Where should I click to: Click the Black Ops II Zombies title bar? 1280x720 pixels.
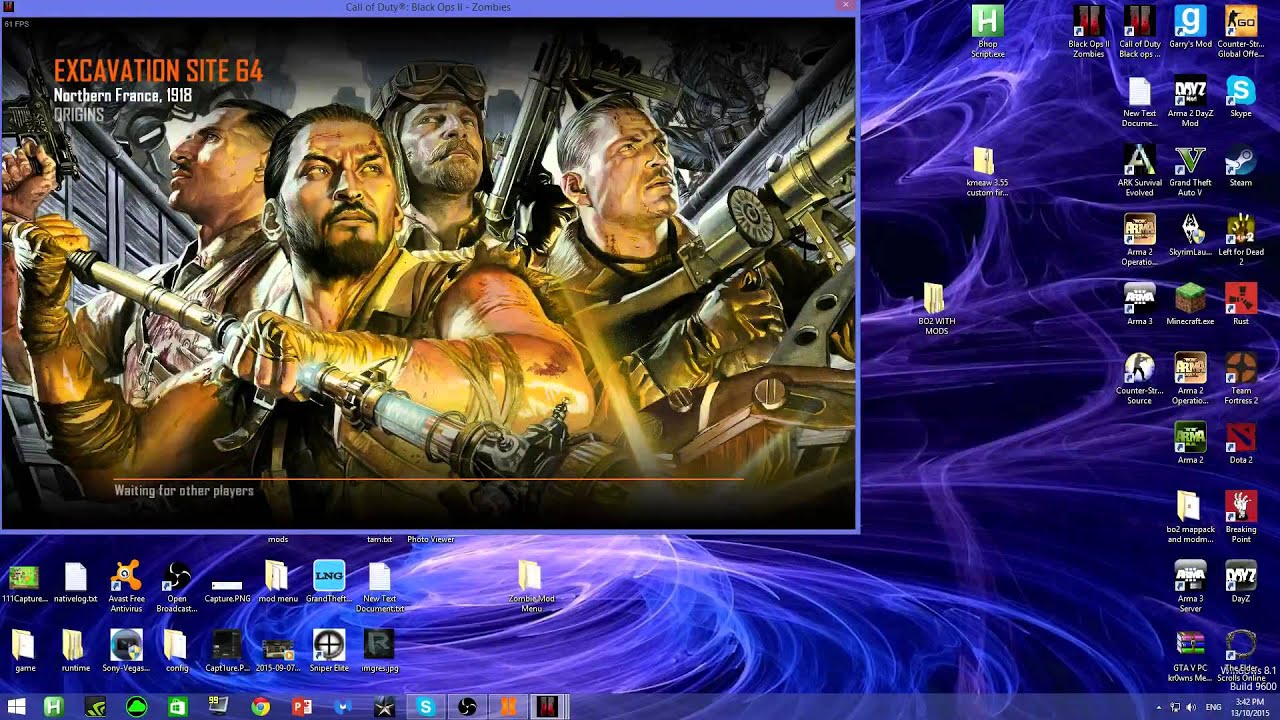coord(427,7)
